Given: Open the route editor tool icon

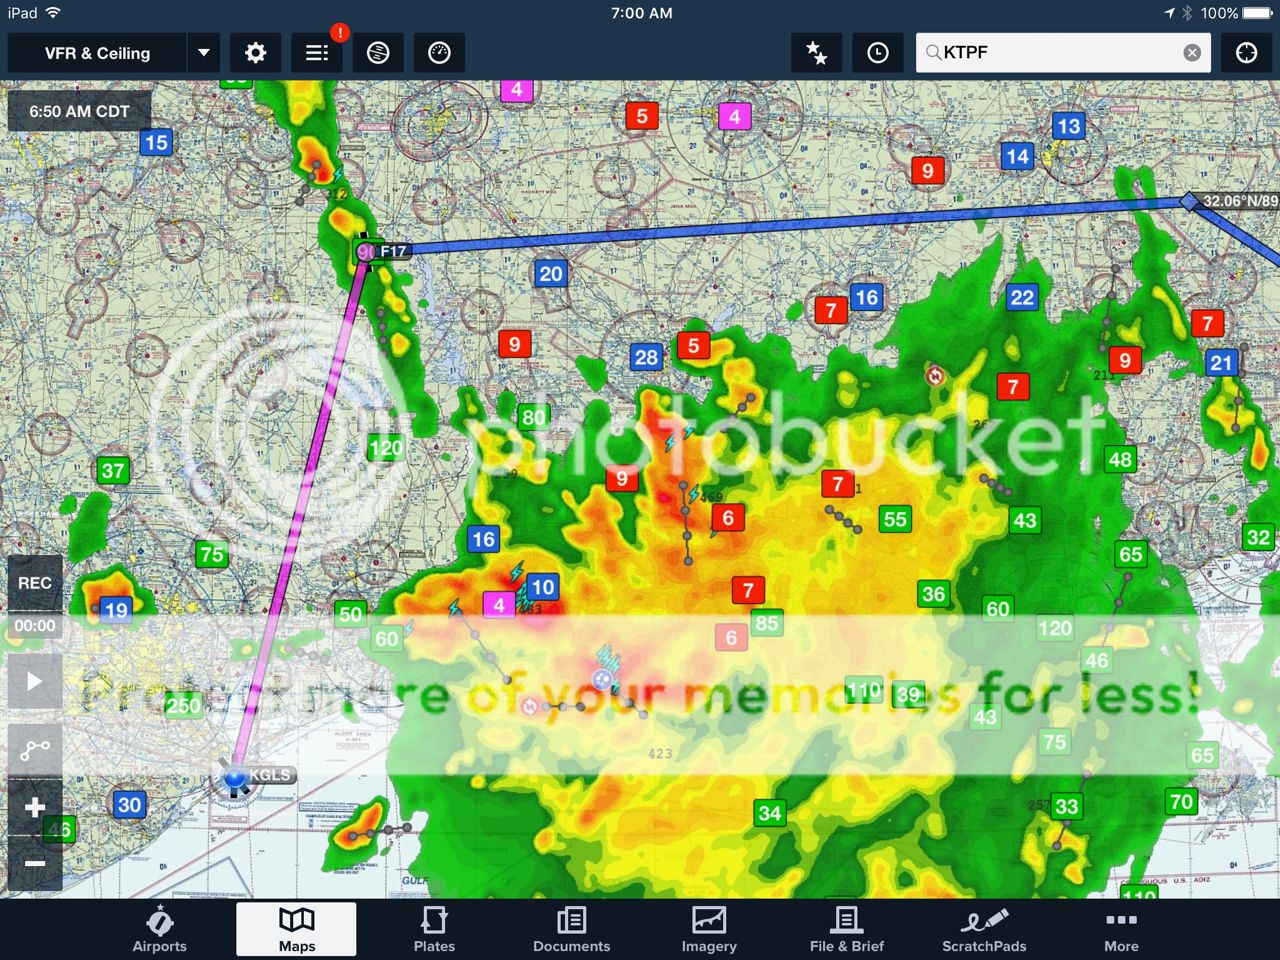Looking at the screenshot, I should 35,750.
